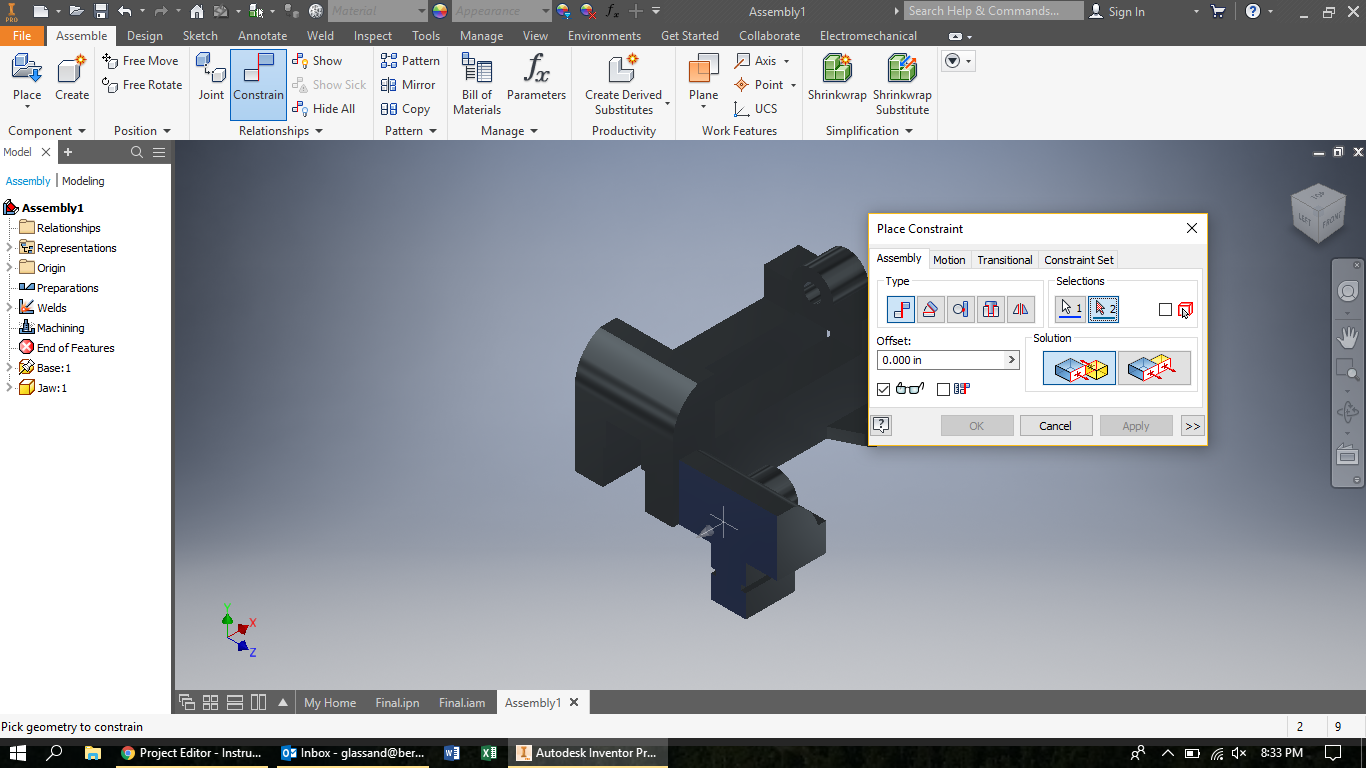This screenshot has width=1366, height=768.
Task: Switch to the Motion tab
Action: tap(949, 260)
